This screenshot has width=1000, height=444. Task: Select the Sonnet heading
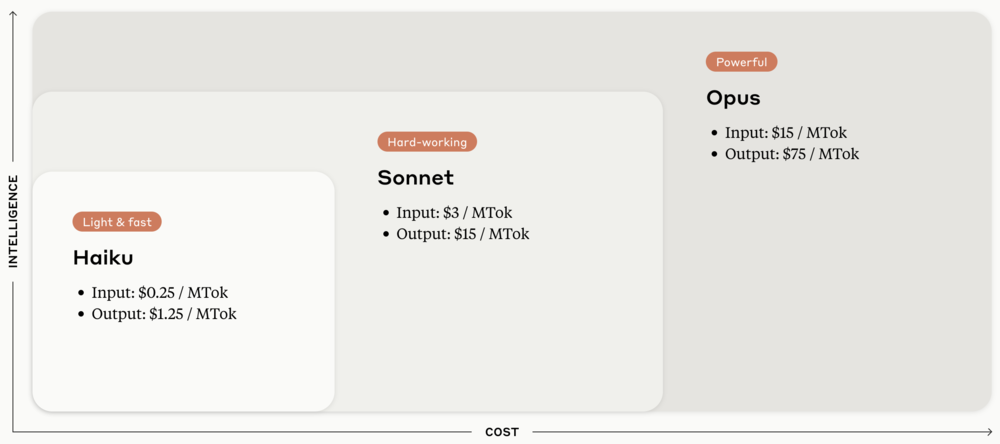(x=415, y=178)
